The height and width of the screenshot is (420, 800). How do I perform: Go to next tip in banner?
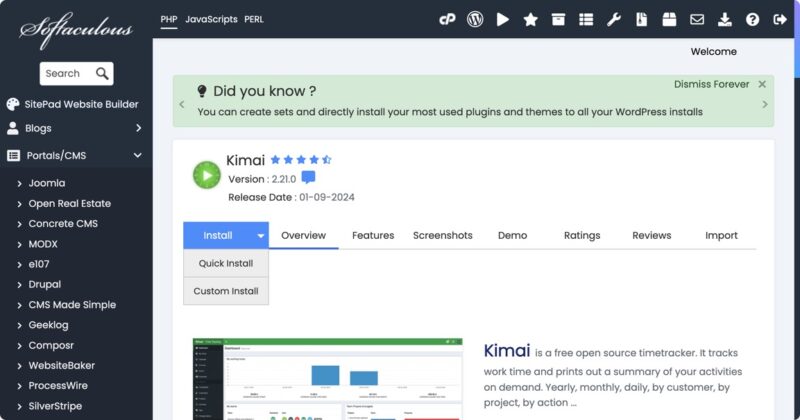[765, 104]
